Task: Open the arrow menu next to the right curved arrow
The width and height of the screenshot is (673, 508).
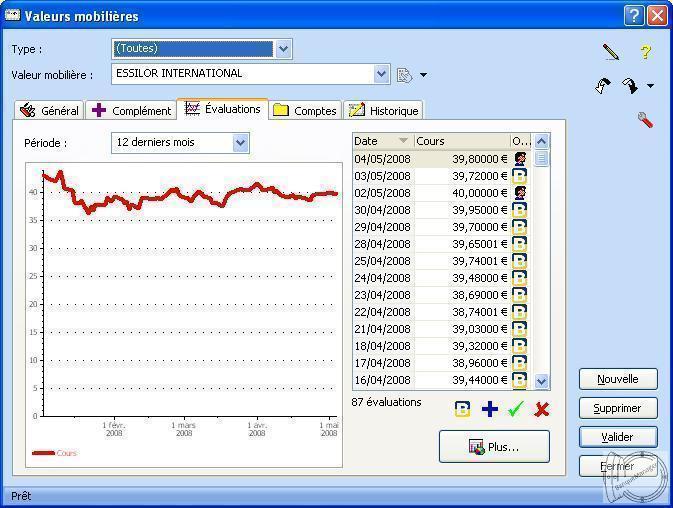Action: coord(651,87)
